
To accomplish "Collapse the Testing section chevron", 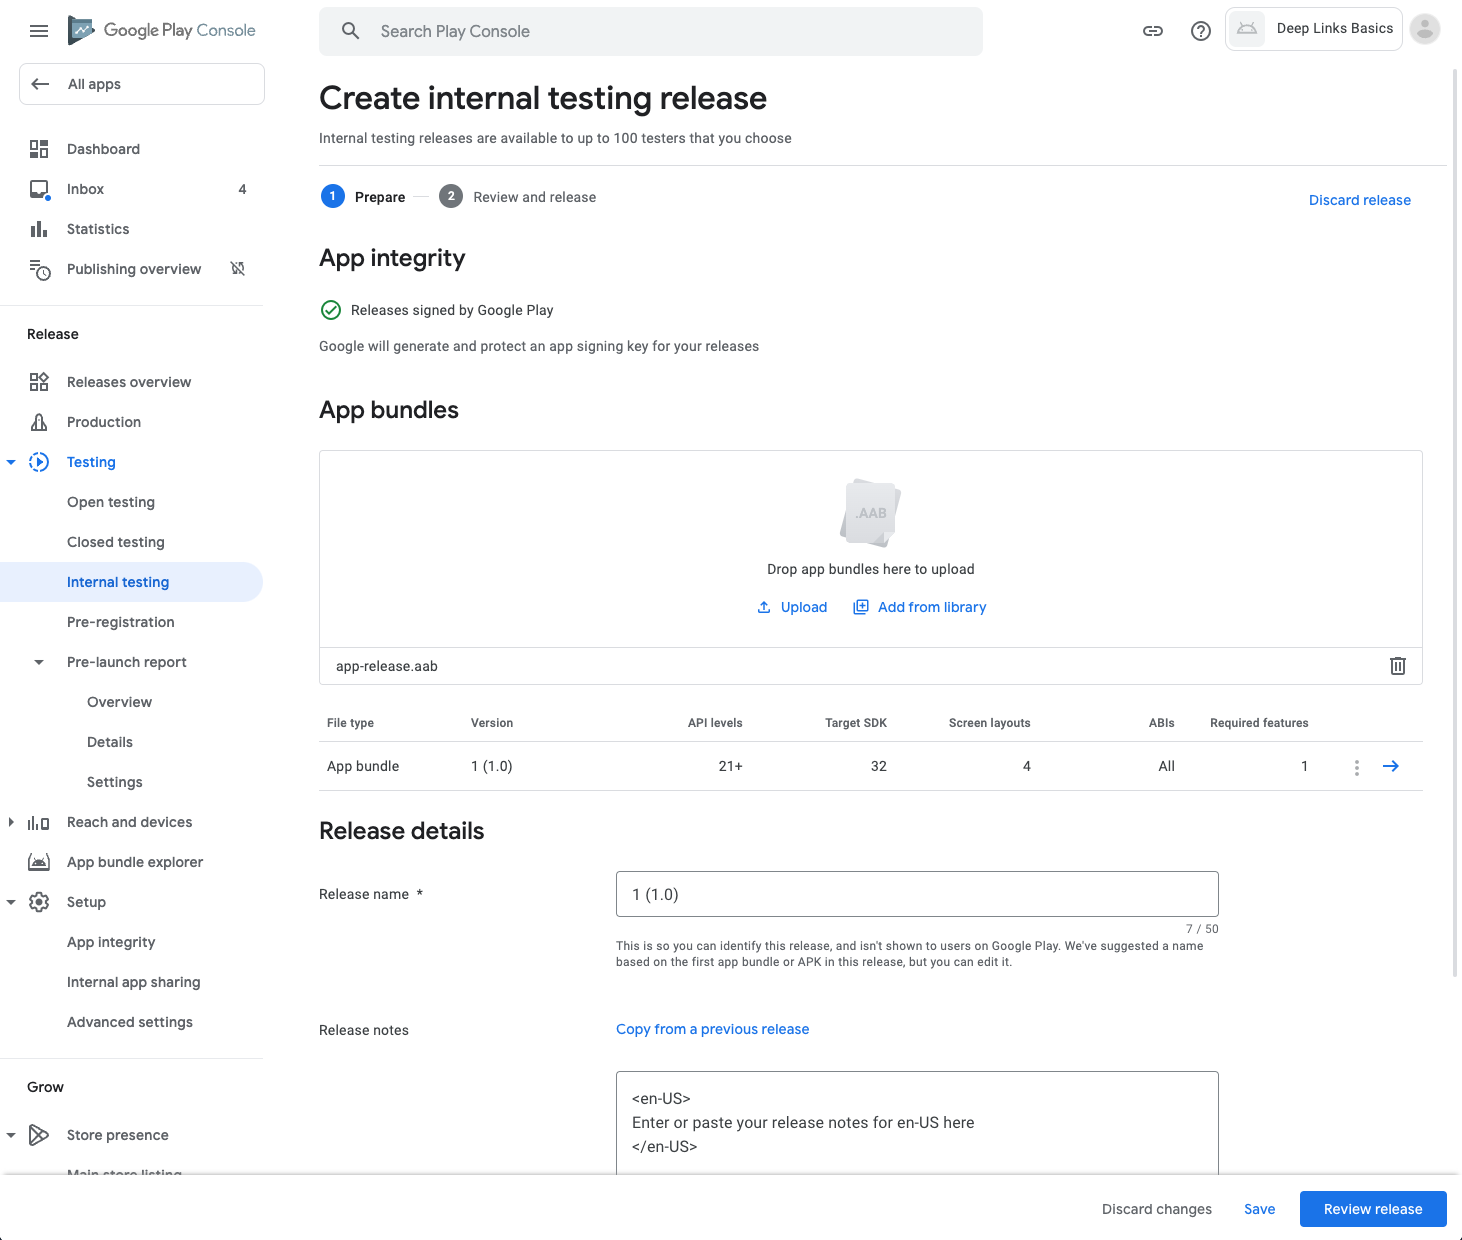I will click(x=11, y=461).
